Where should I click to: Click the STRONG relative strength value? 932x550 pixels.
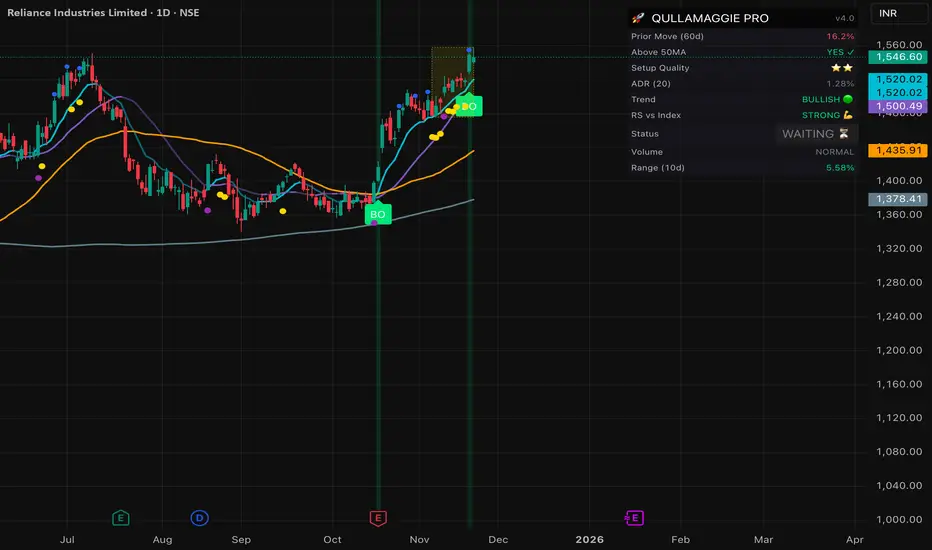click(x=821, y=115)
